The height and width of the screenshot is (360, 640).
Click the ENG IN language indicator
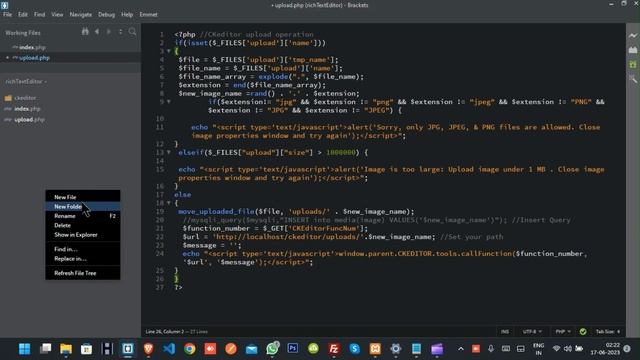[x=539, y=349]
